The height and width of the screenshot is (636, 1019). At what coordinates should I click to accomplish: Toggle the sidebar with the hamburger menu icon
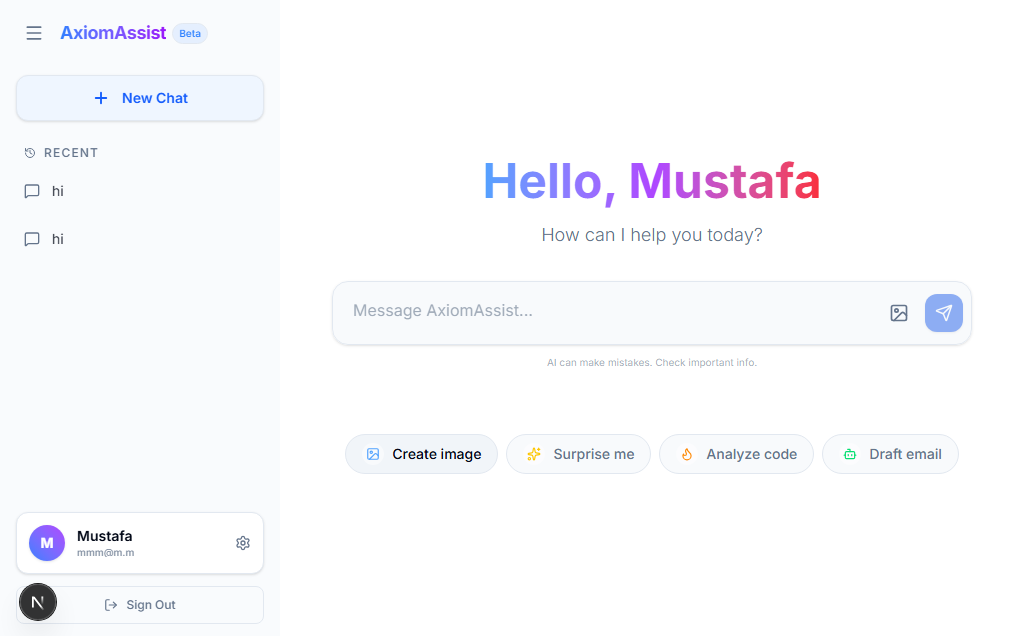click(x=34, y=33)
